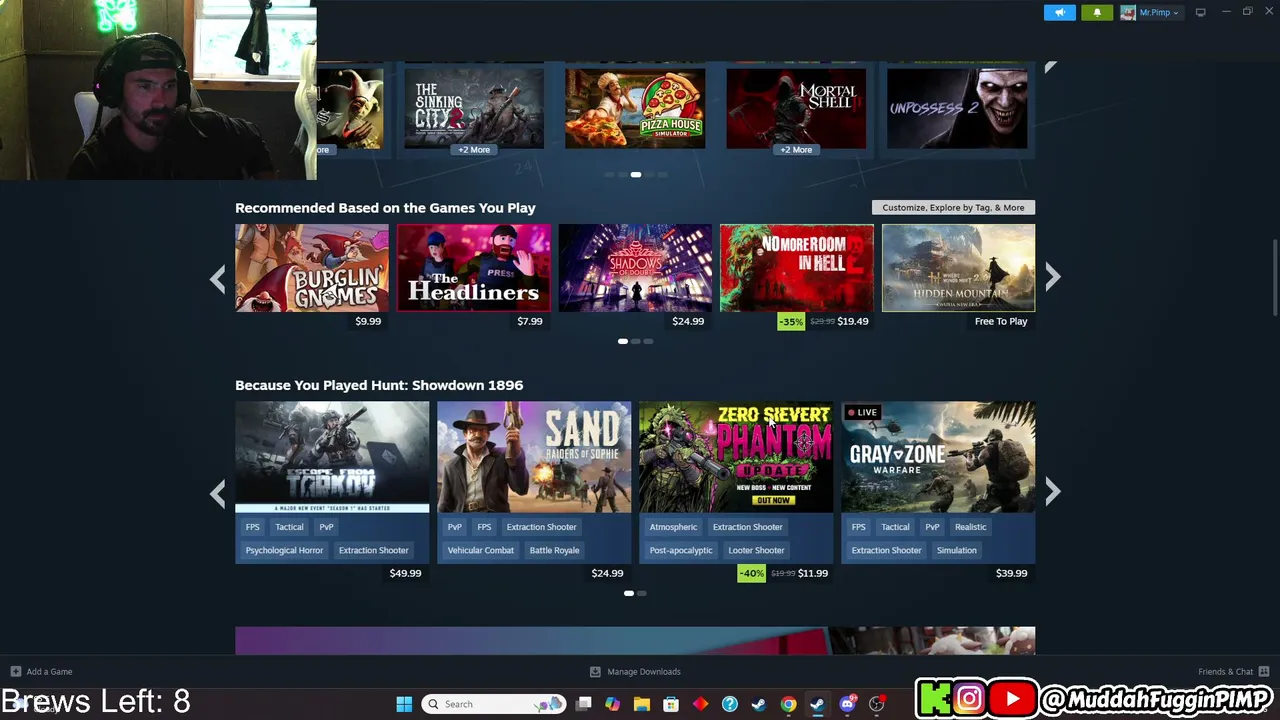The image size is (1280, 720).
Task: Open Task View on the taskbar
Action: (584, 704)
